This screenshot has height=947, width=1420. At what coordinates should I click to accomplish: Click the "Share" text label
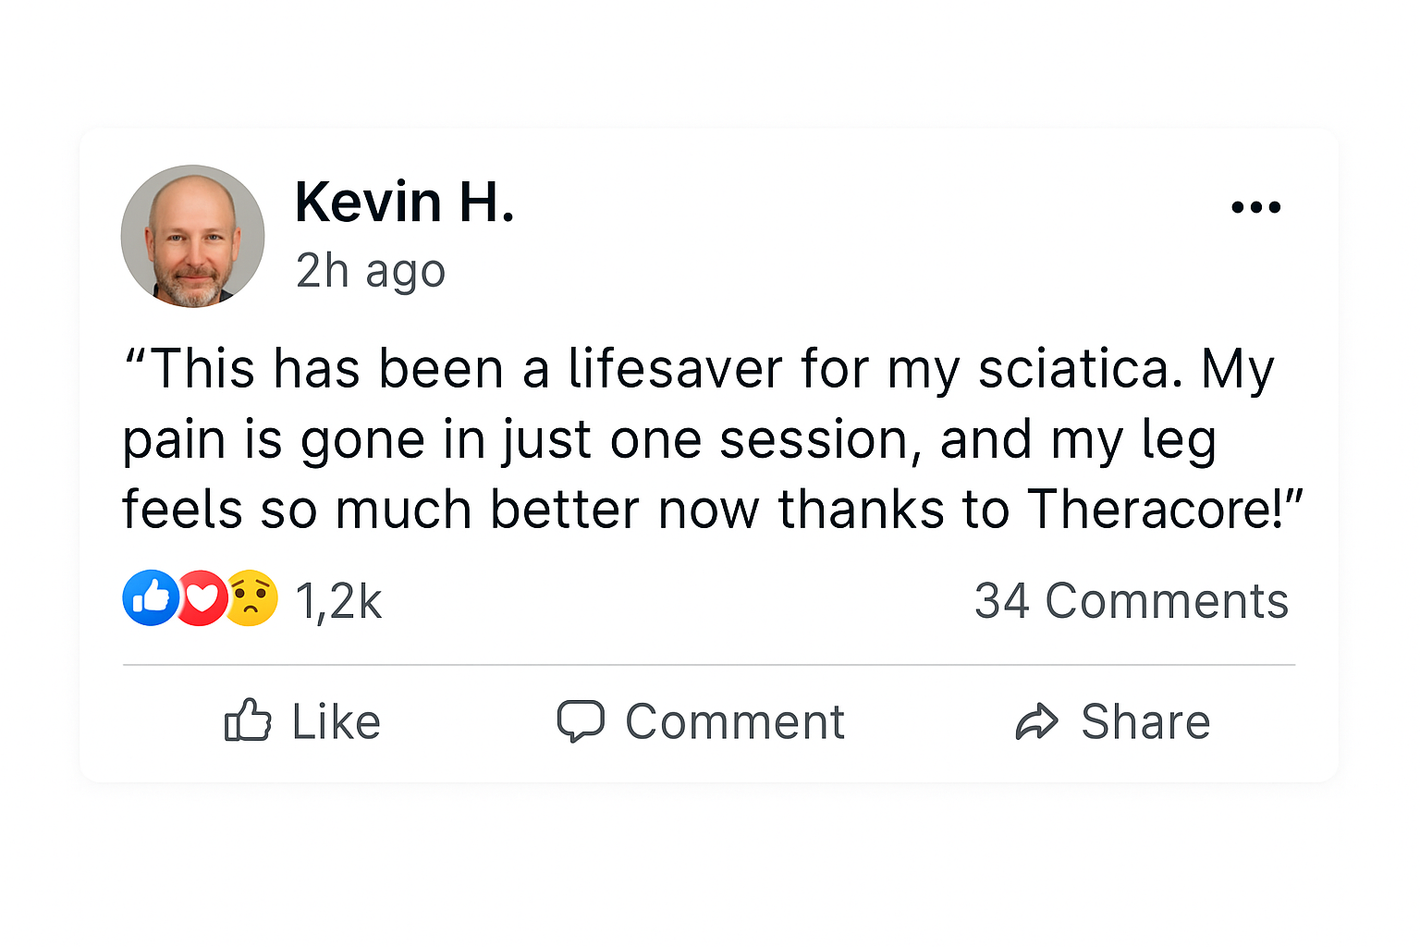click(1145, 722)
